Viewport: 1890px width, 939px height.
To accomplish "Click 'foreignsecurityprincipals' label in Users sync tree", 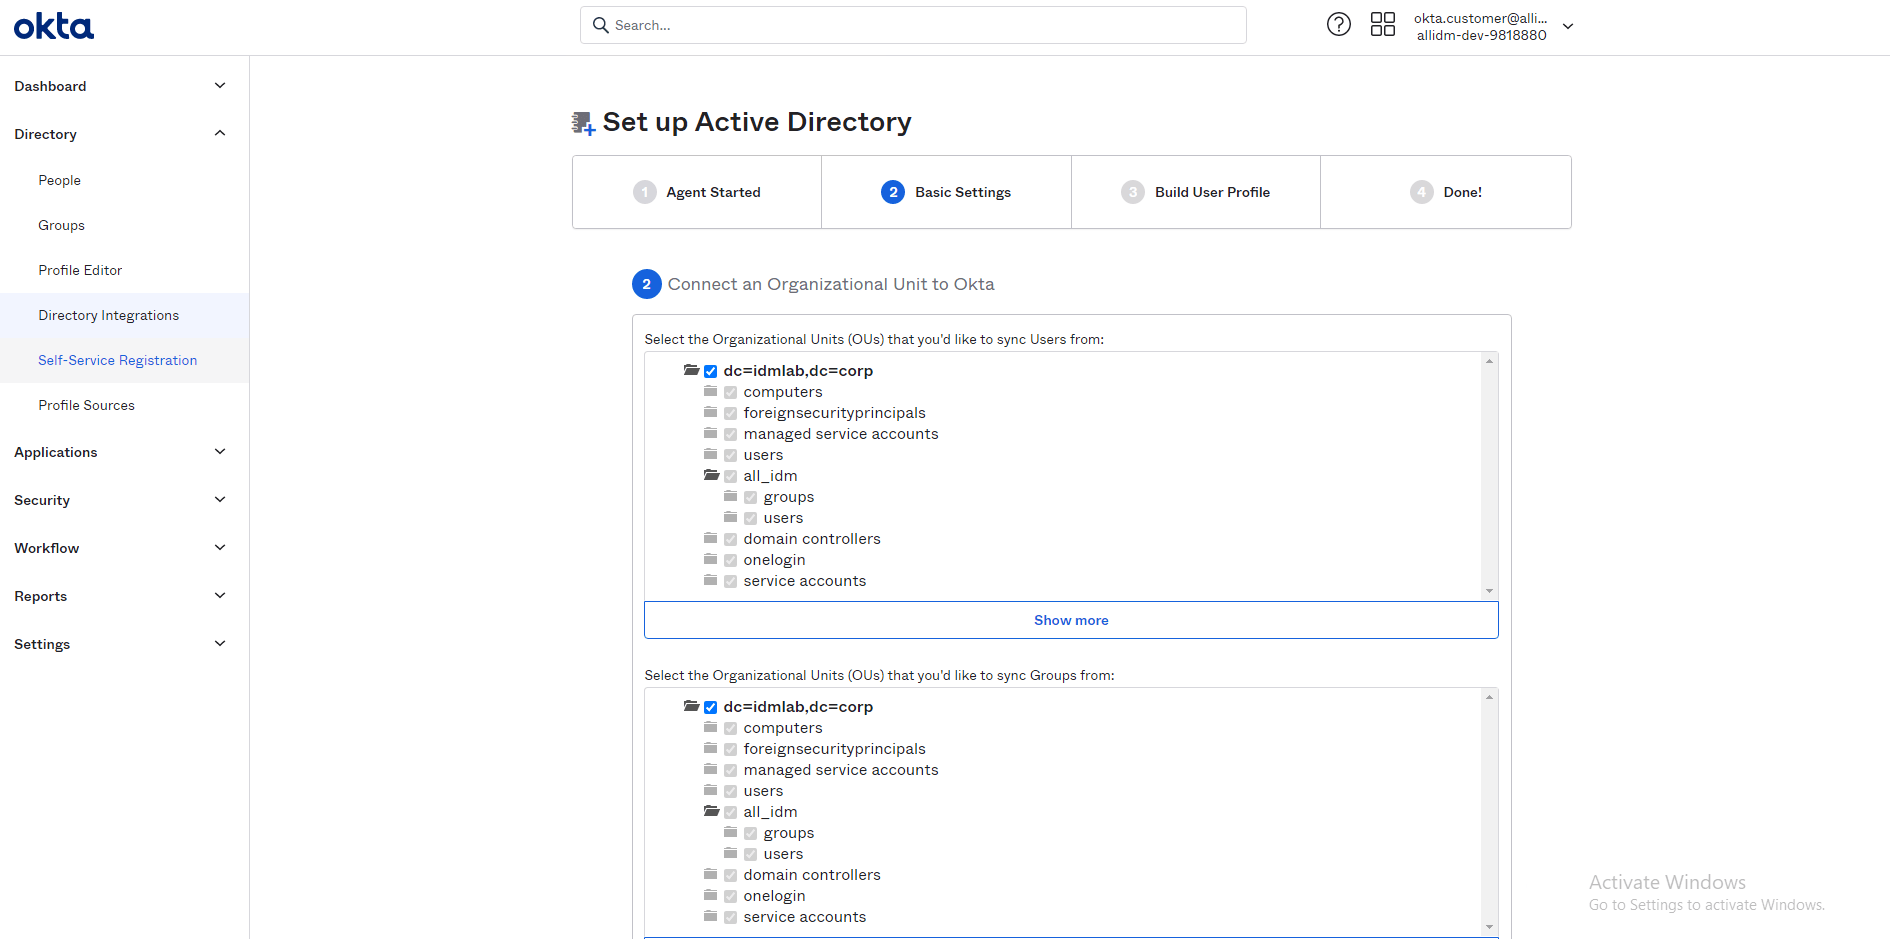I will coord(834,413).
